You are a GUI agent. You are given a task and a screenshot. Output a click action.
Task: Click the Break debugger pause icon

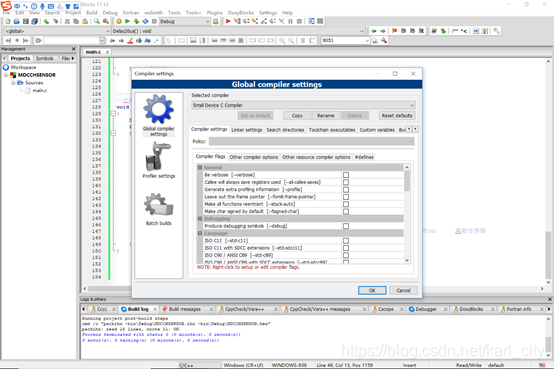(x=290, y=22)
